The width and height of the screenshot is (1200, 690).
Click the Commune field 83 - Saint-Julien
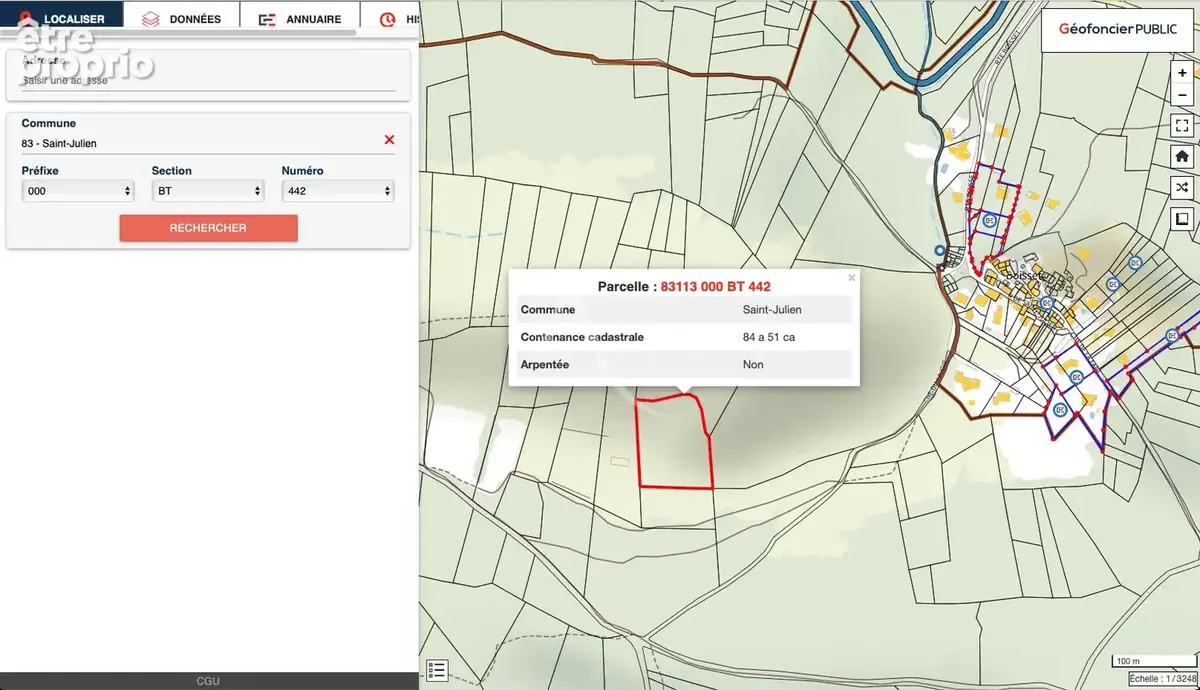200,143
